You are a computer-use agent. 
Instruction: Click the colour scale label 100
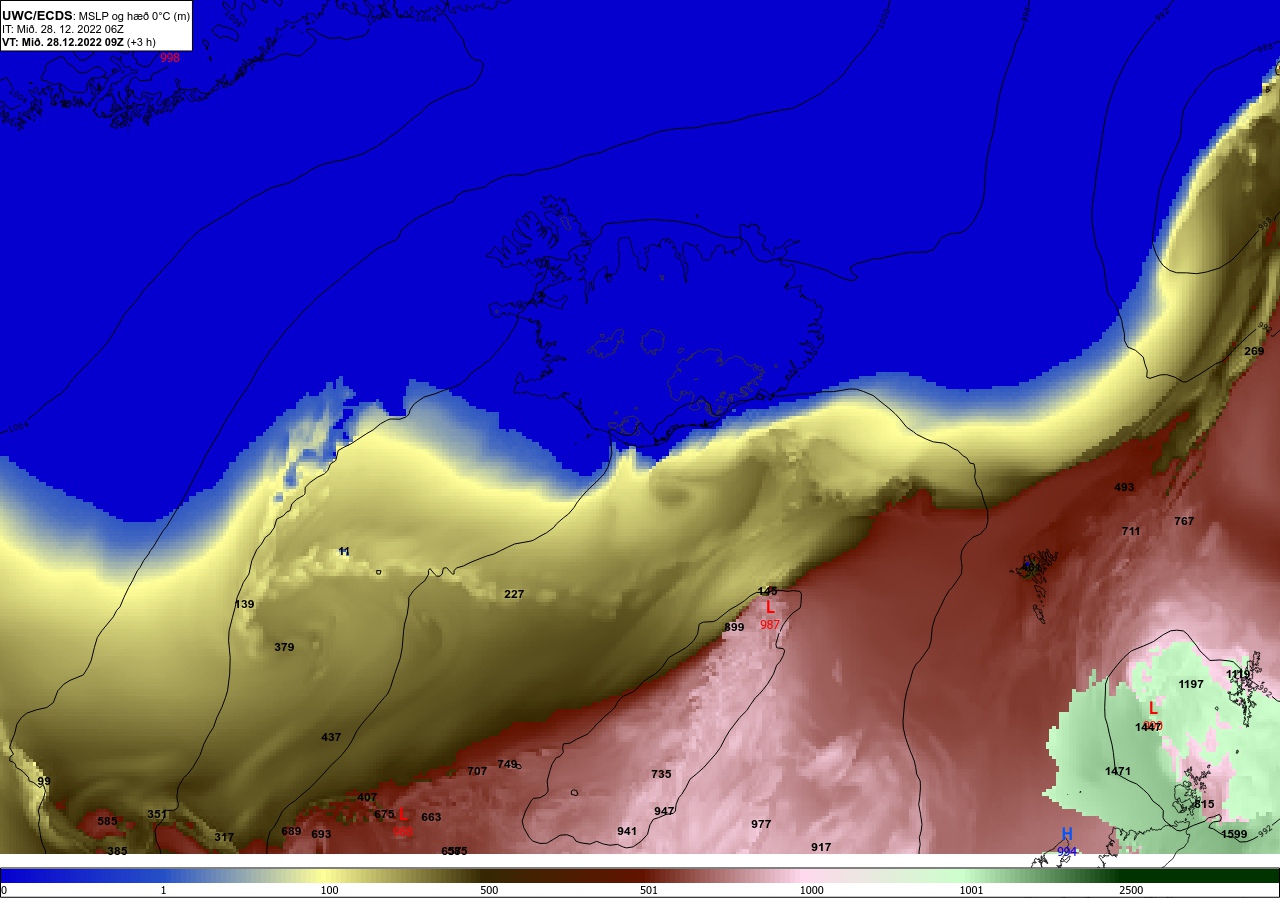(x=329, y=890)
